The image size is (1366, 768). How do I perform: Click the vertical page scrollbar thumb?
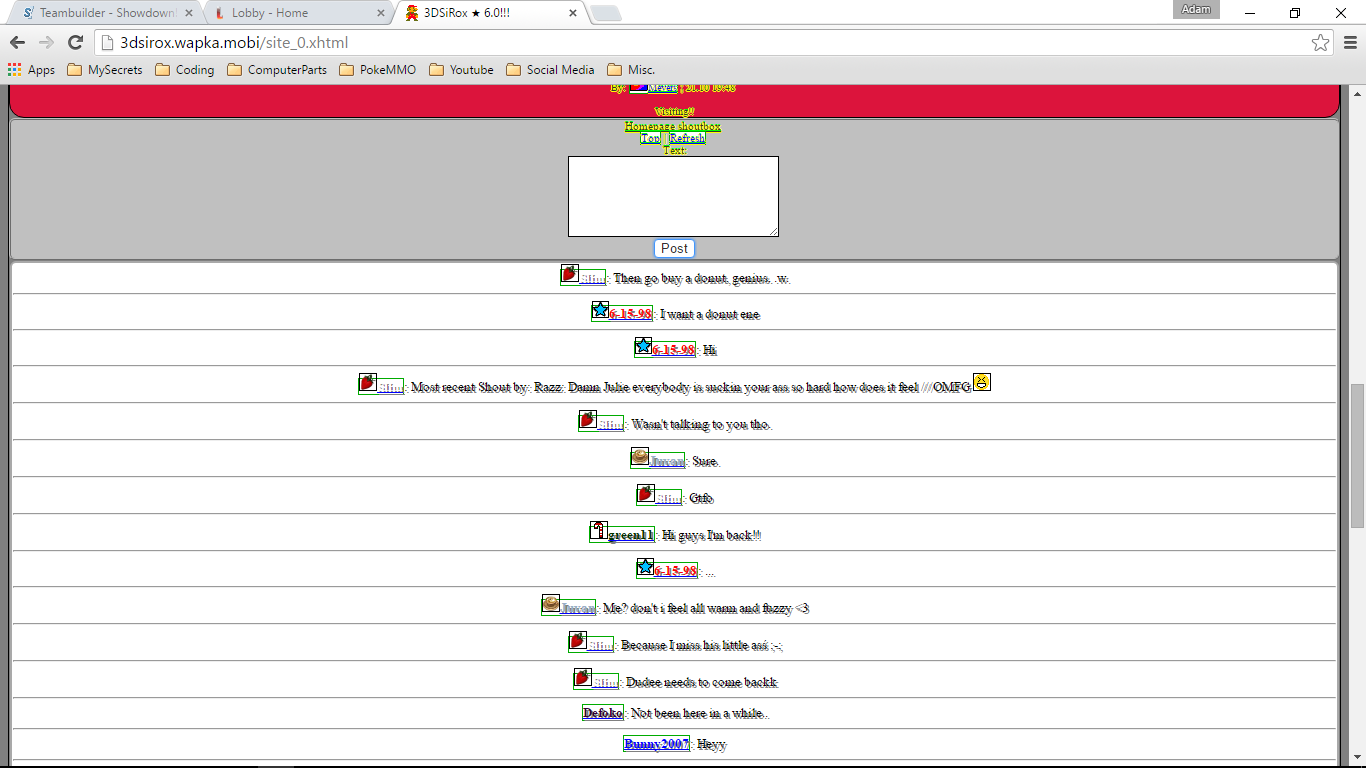(1357, 455)
